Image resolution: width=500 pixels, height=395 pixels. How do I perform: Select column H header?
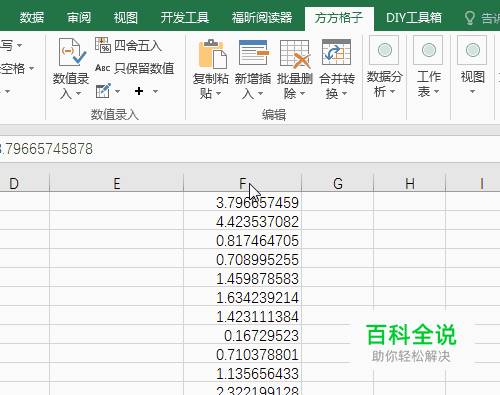click(x=410, y=183)
